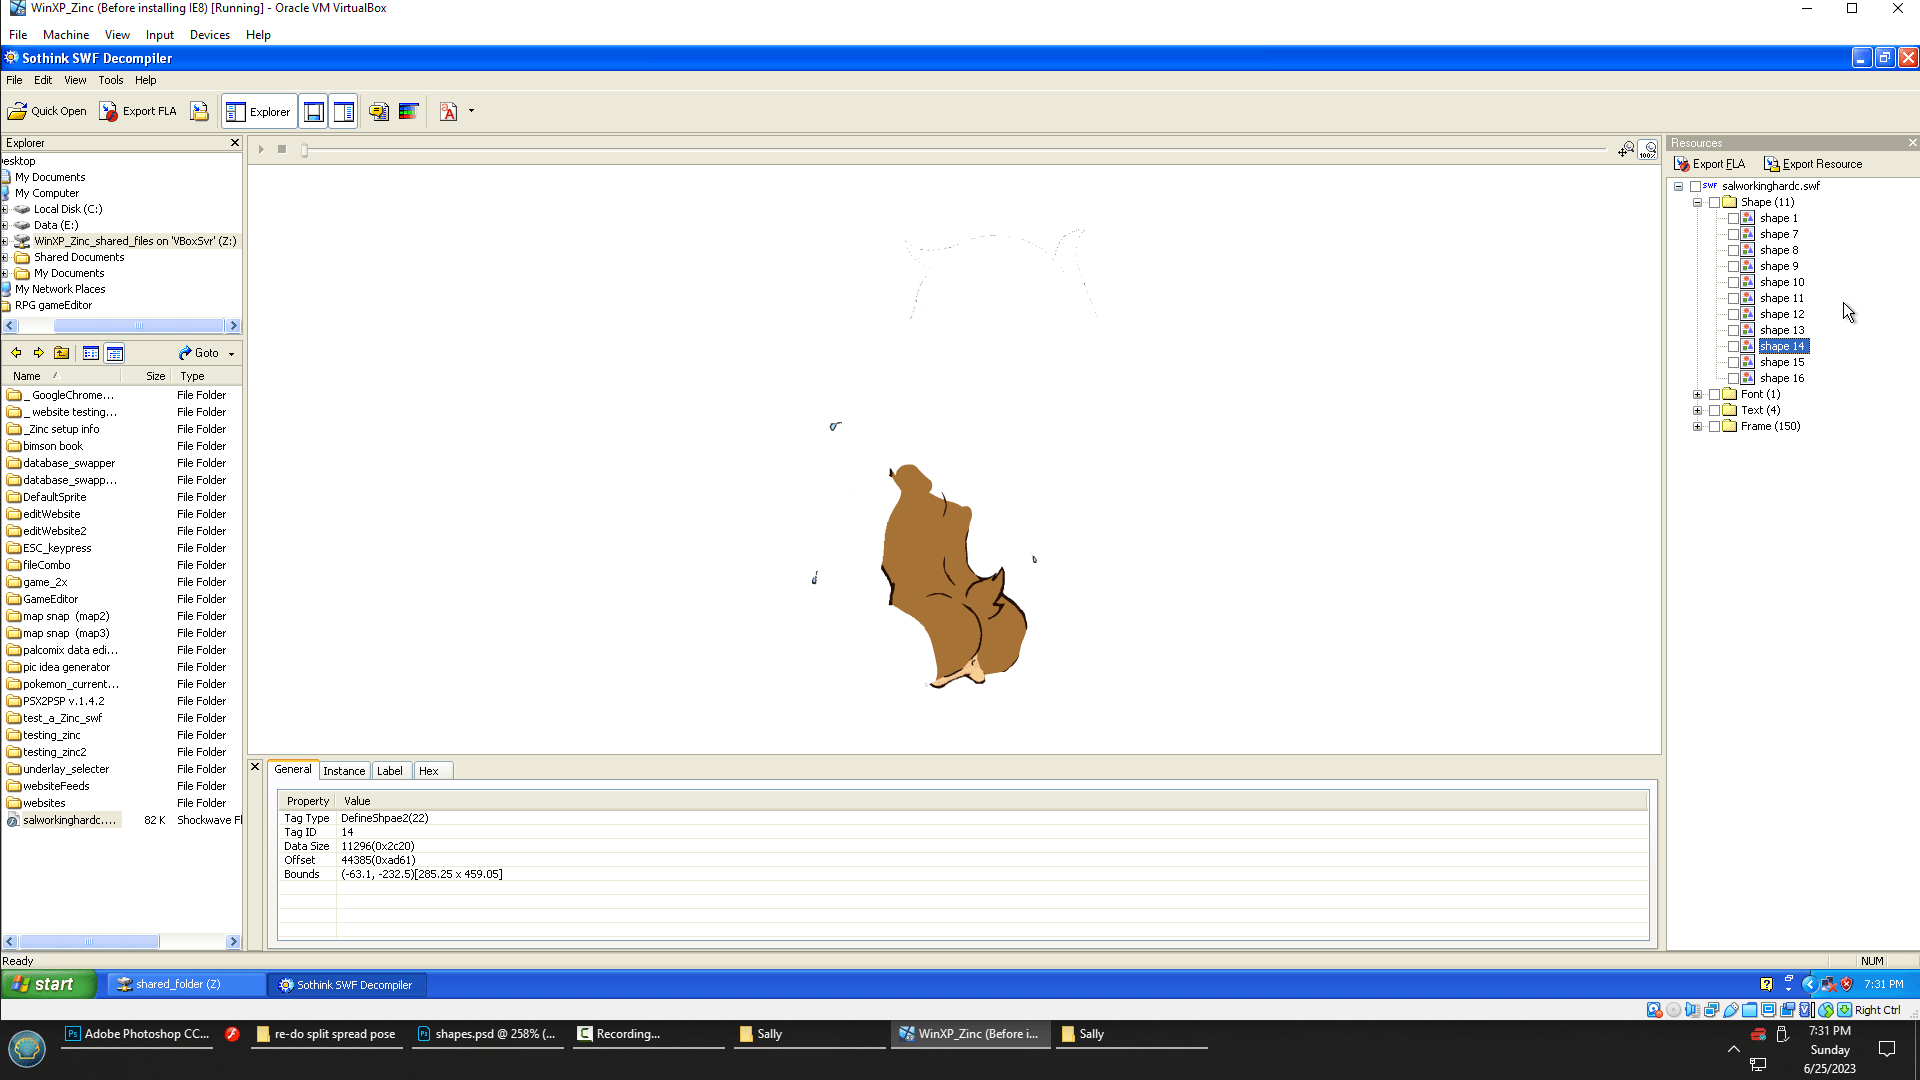Open the Goto dropdown arrow

[x=231, y=354]
